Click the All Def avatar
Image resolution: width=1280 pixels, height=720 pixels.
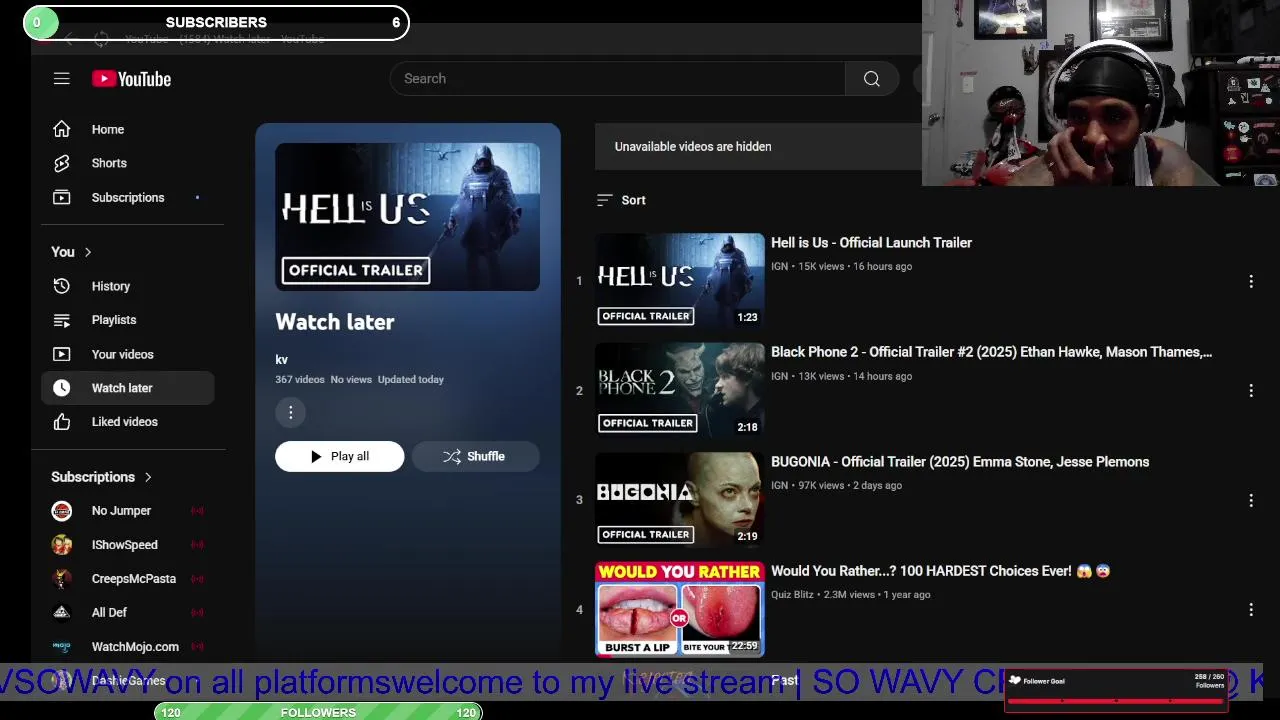62,613
